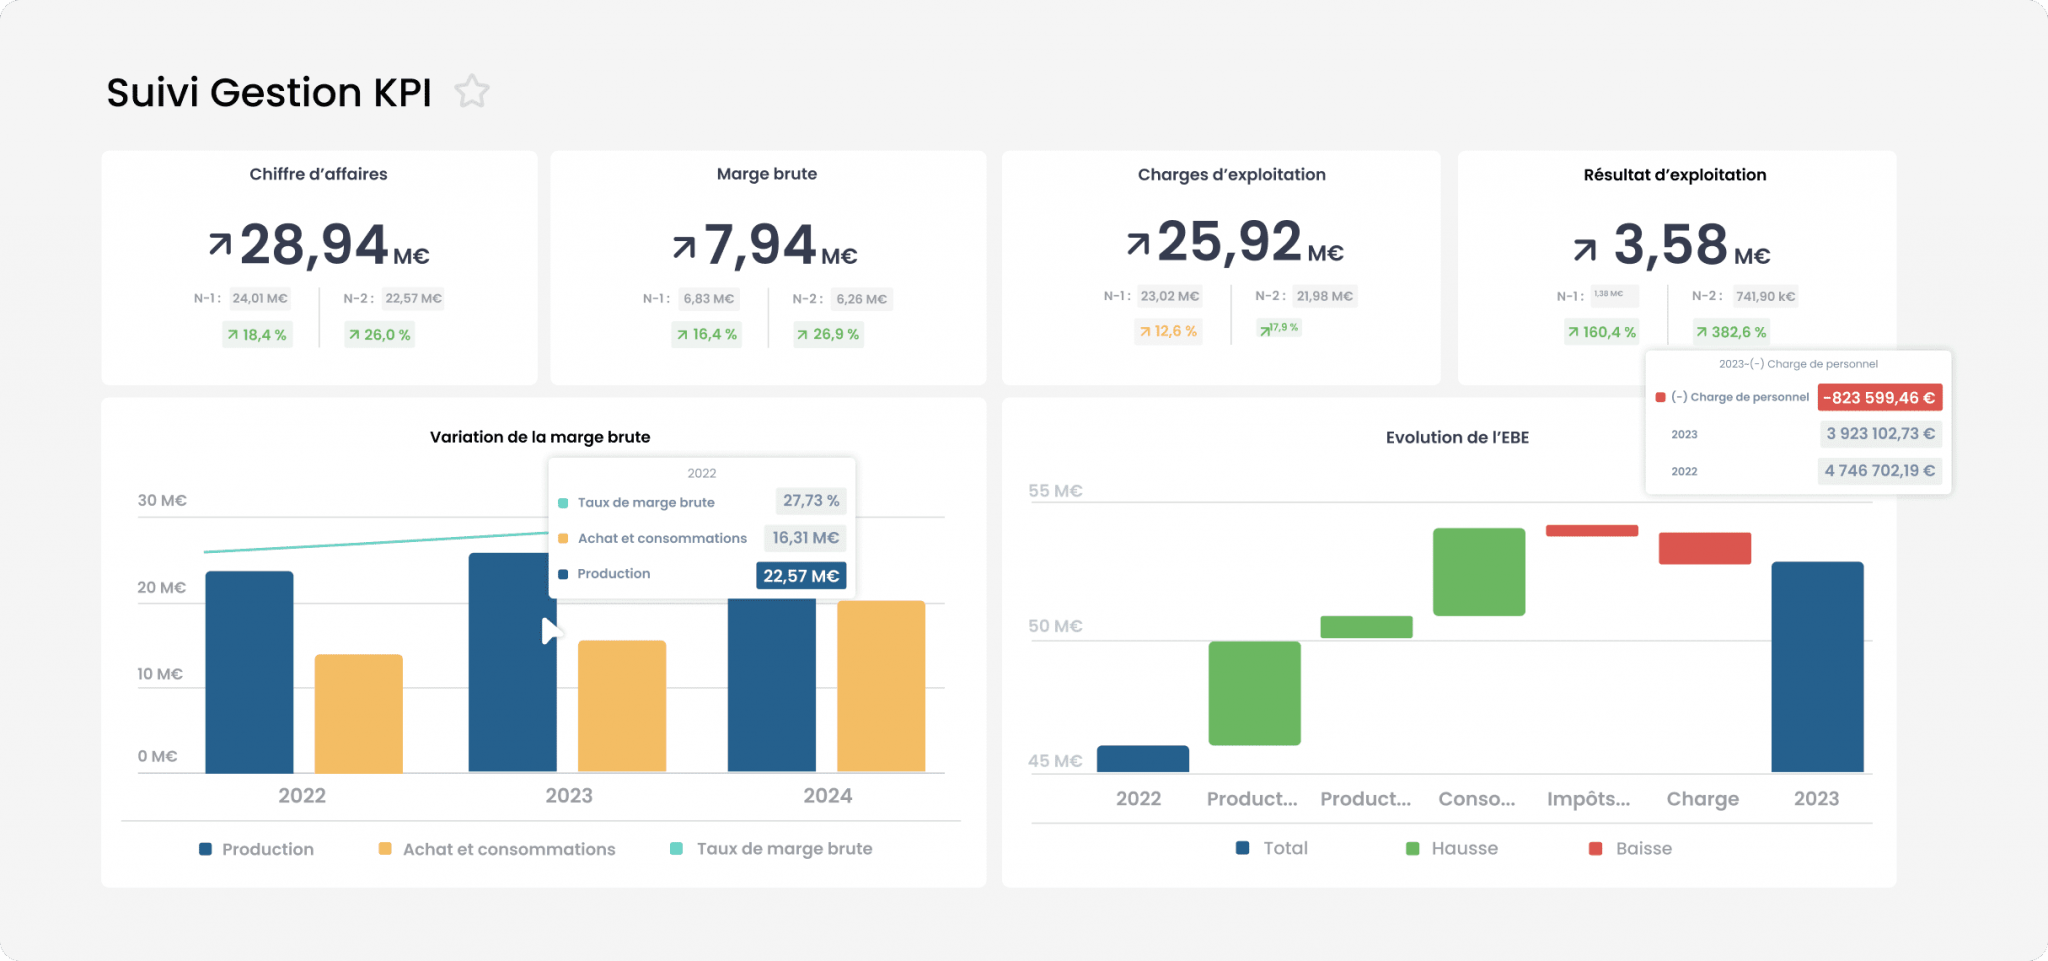
Task: Click the upward arrow icon beside 28,94 M€
Action: tap(220, 244)
